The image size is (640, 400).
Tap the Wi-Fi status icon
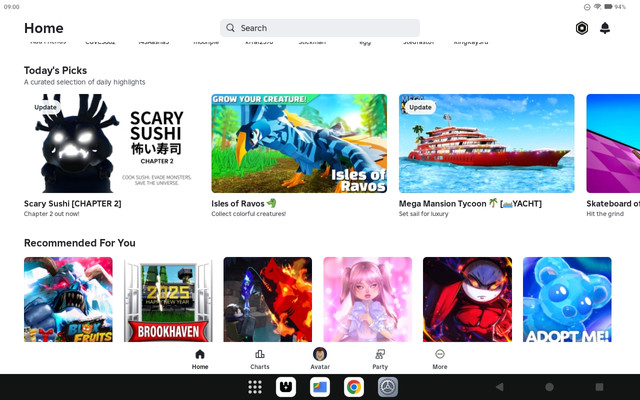pyautogui.click(x=598, y=7)
